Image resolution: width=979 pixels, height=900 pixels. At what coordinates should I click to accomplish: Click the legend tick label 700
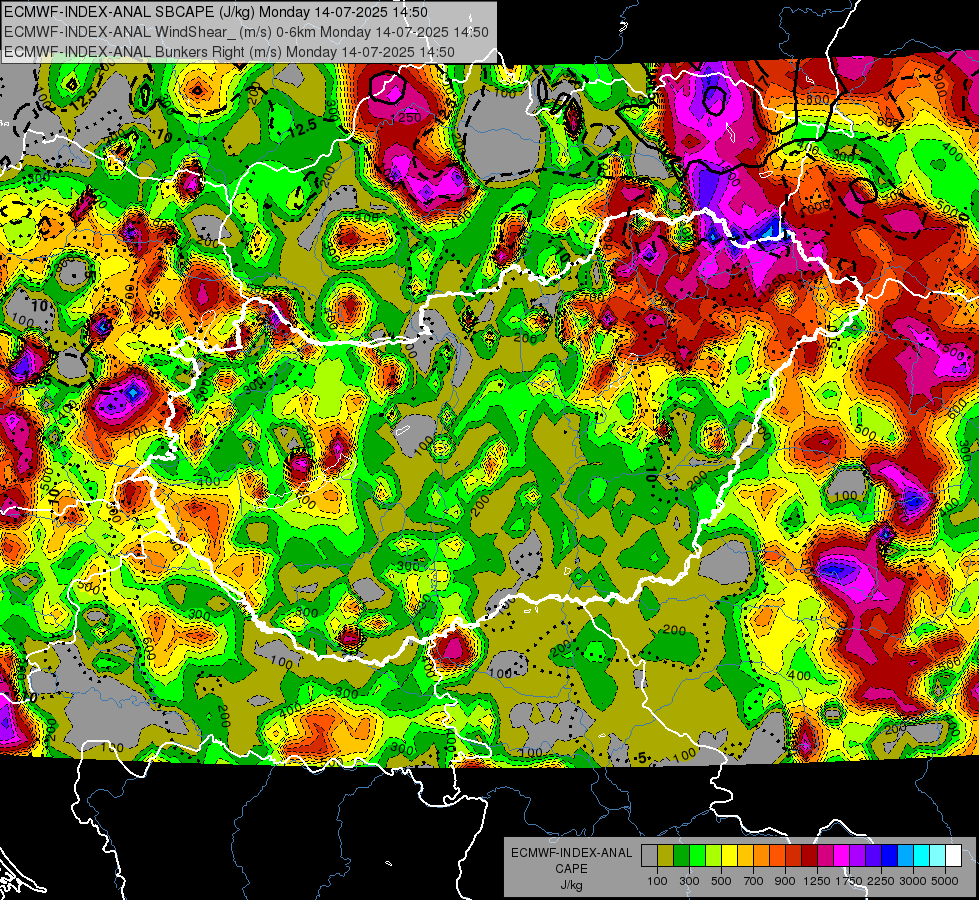(754, 881)
